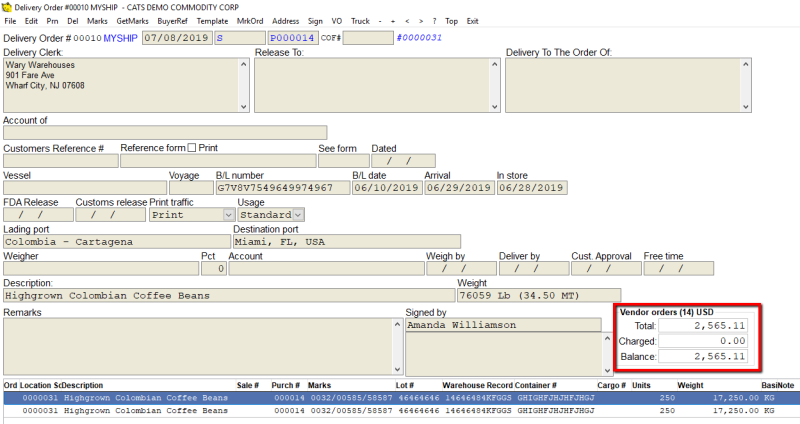Click the Vendor orders Charged value 0.00

[x=703, y=341]
